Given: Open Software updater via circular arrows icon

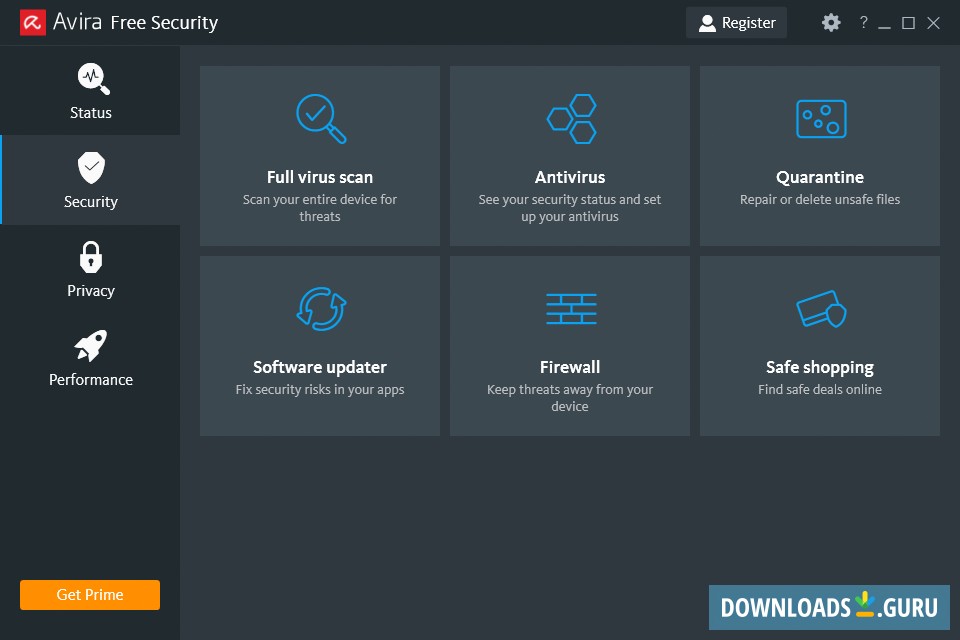Looking at the screenshot, I should pyautogui.click(x=320, y=308).
